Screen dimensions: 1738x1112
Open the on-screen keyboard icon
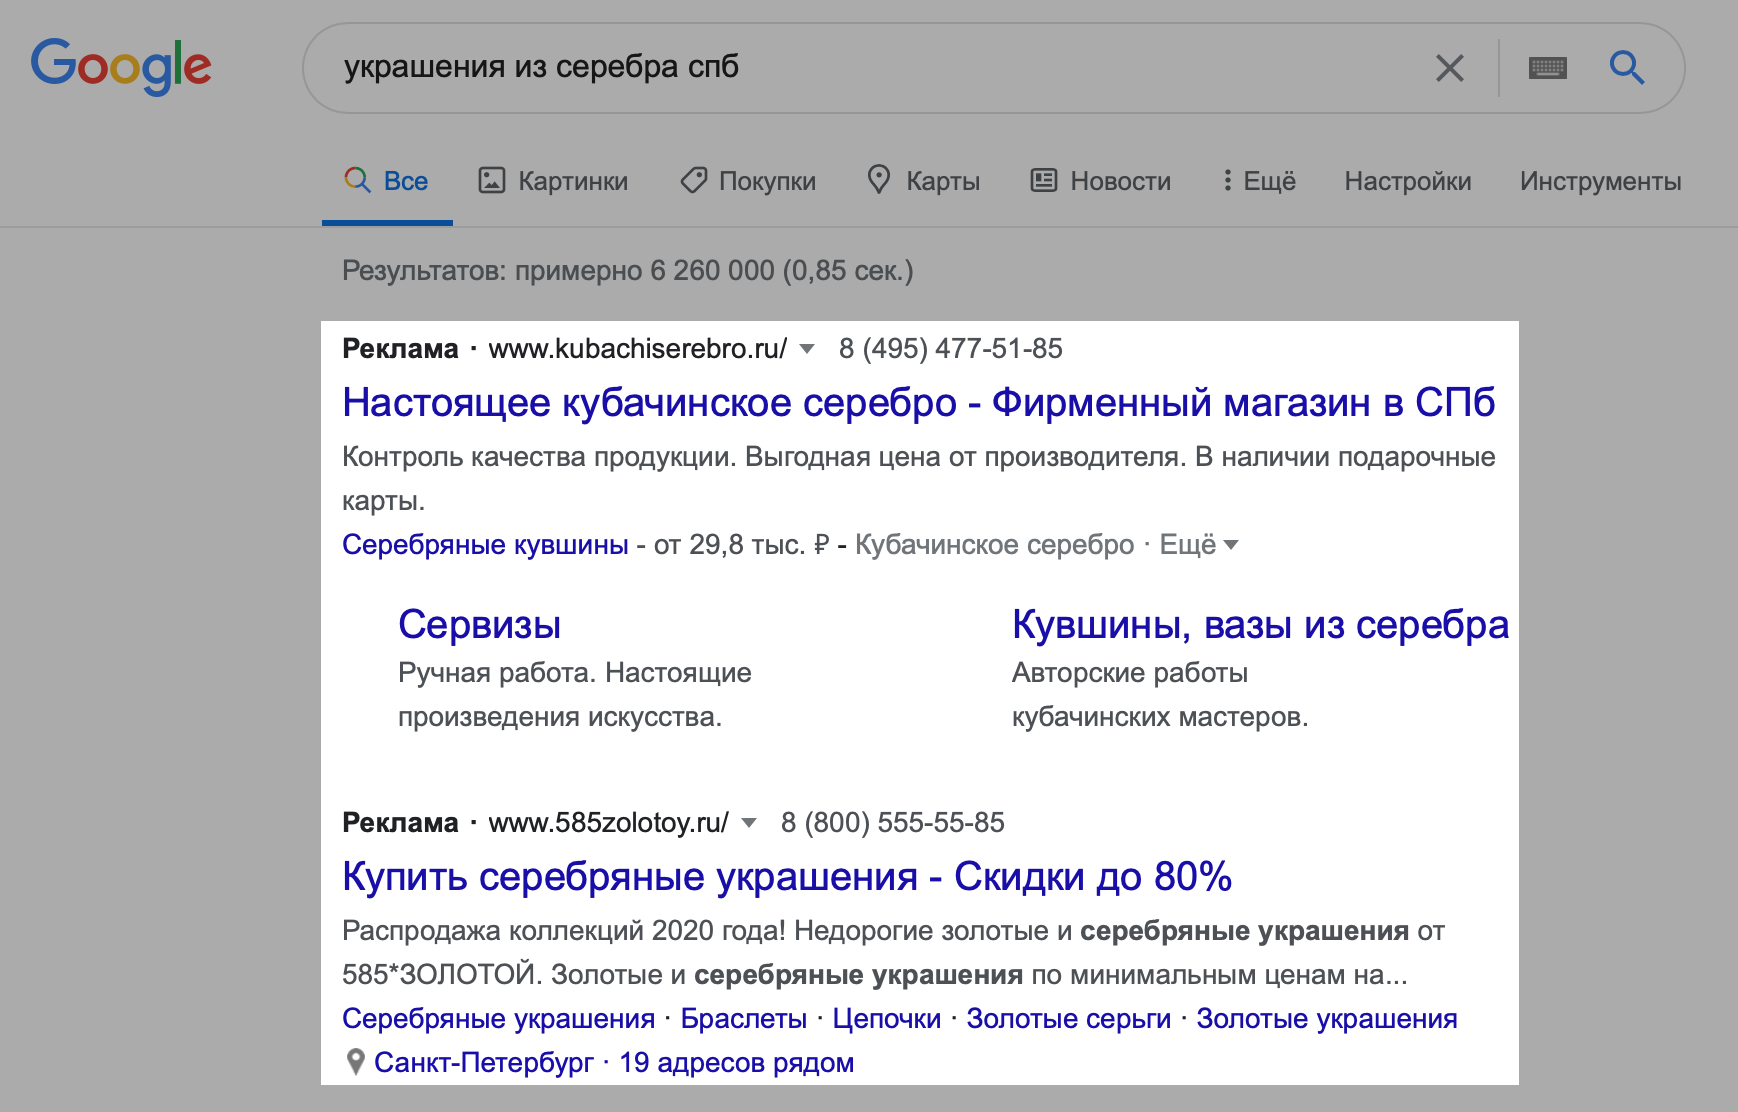1547,68
